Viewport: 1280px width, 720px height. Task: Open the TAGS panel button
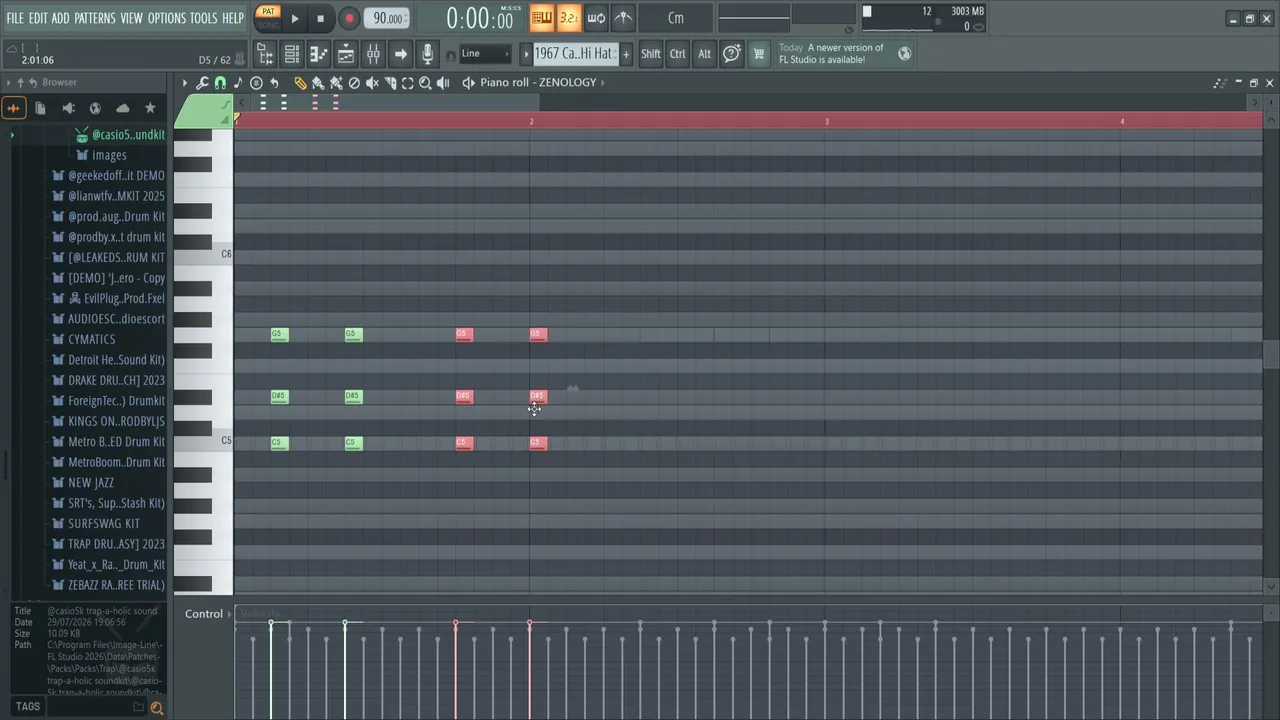pyautogui.click(x=28, y=707)
